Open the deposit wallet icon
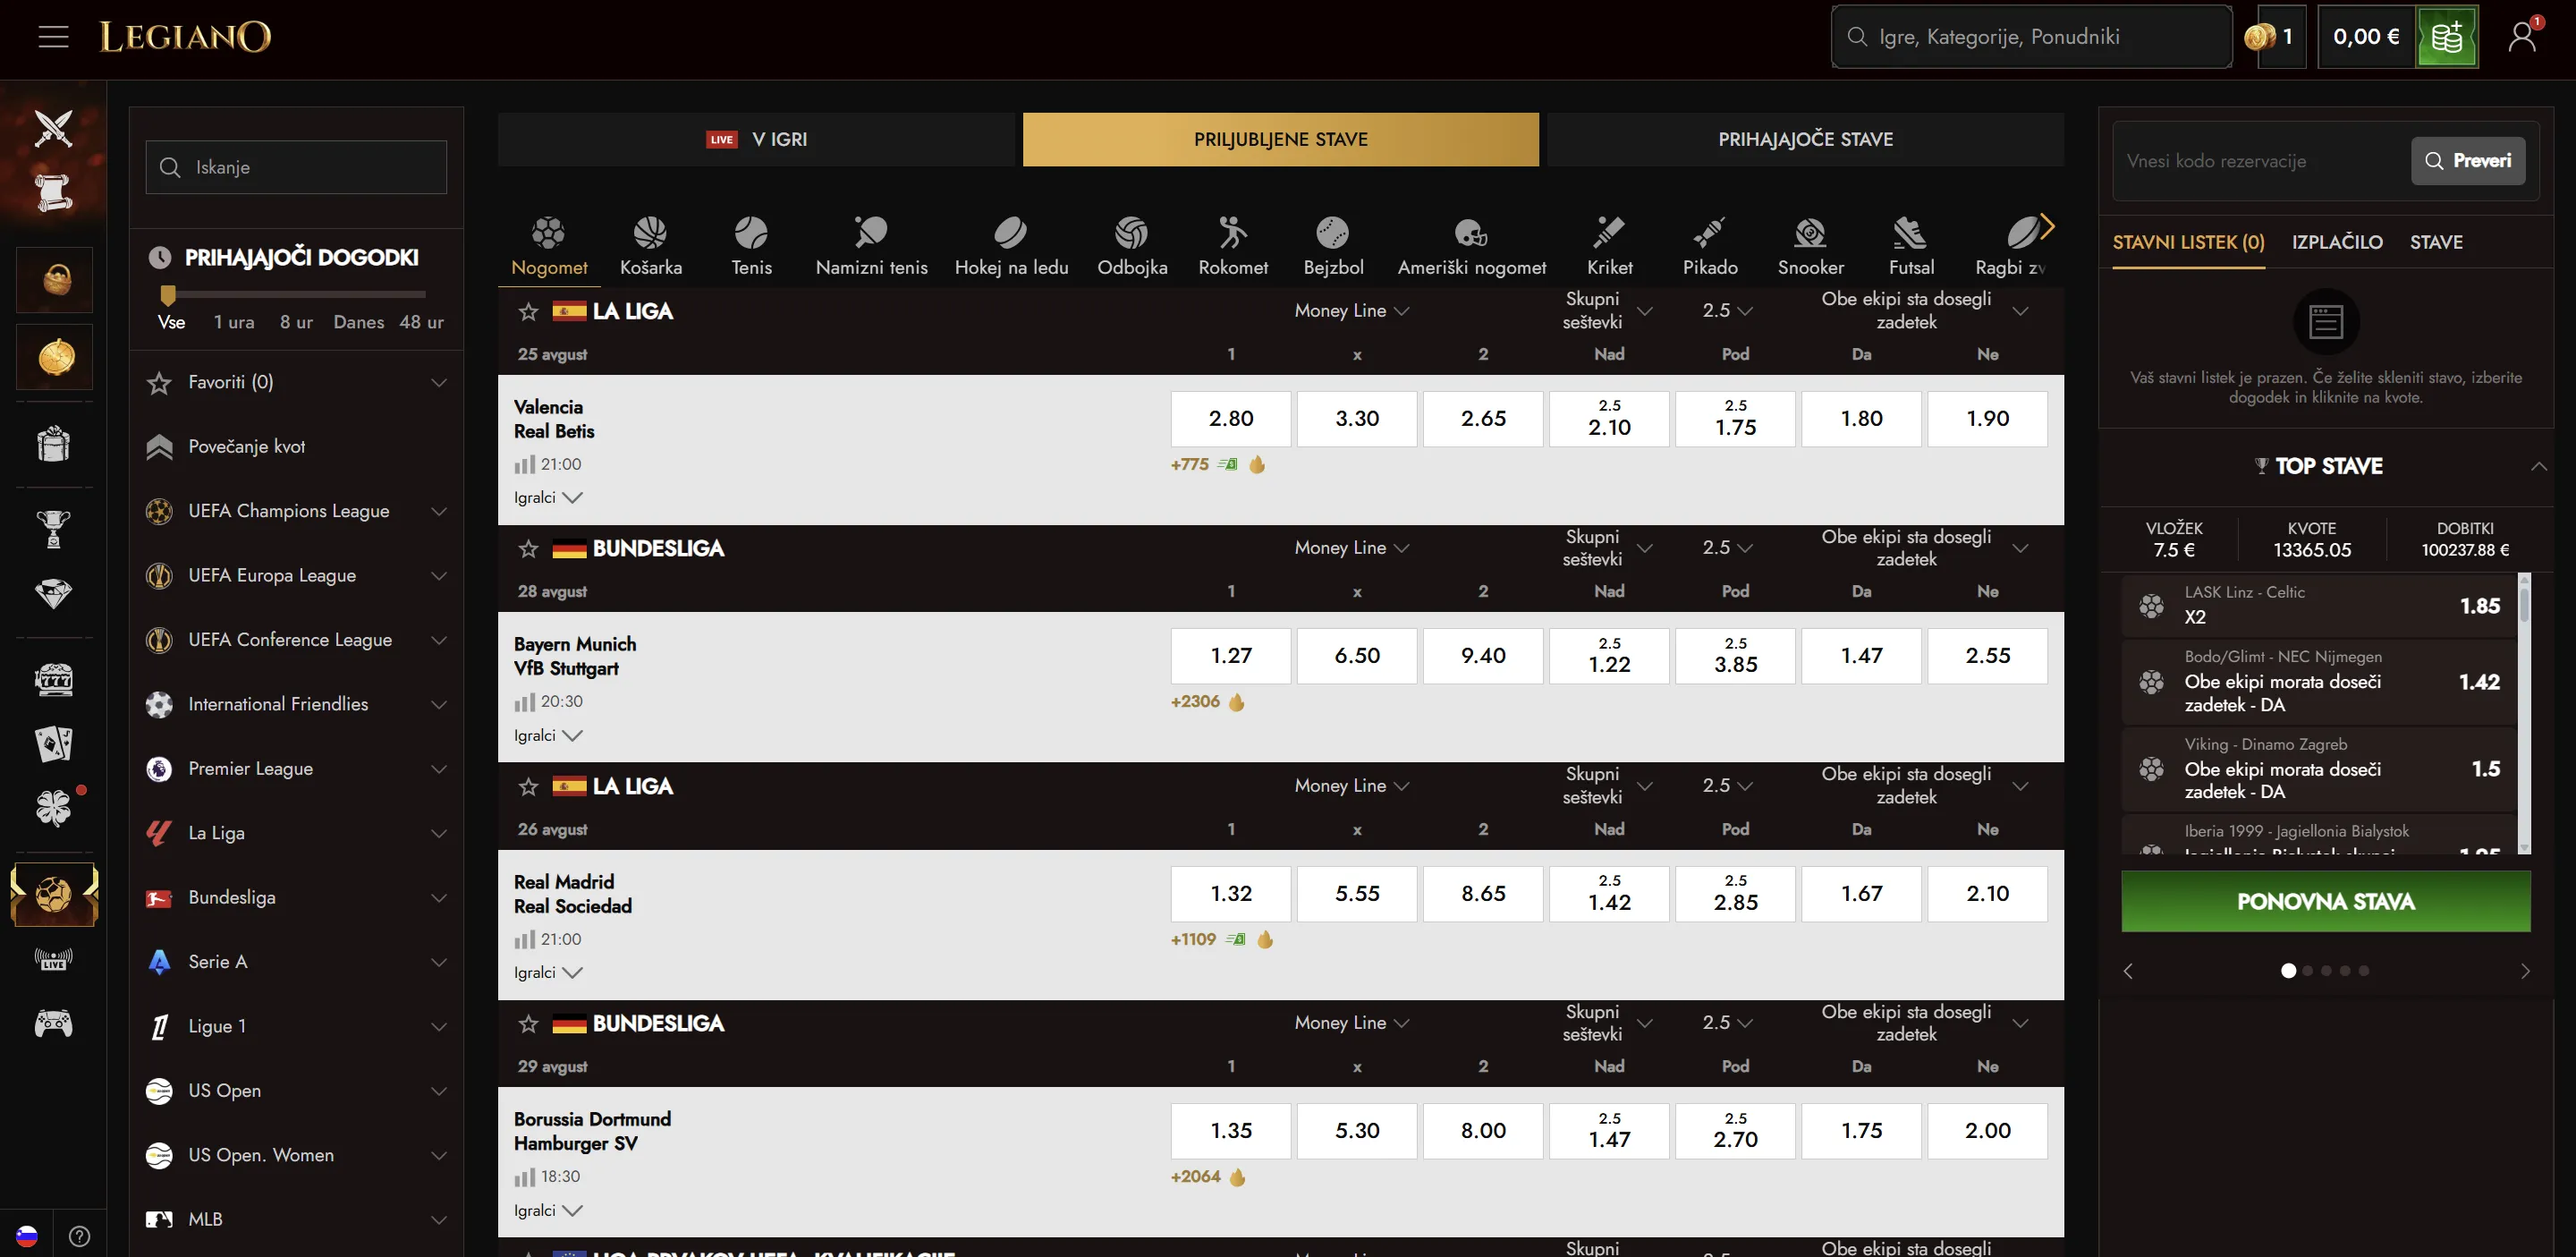Screen dimensions: 2576x1257 2446,37
